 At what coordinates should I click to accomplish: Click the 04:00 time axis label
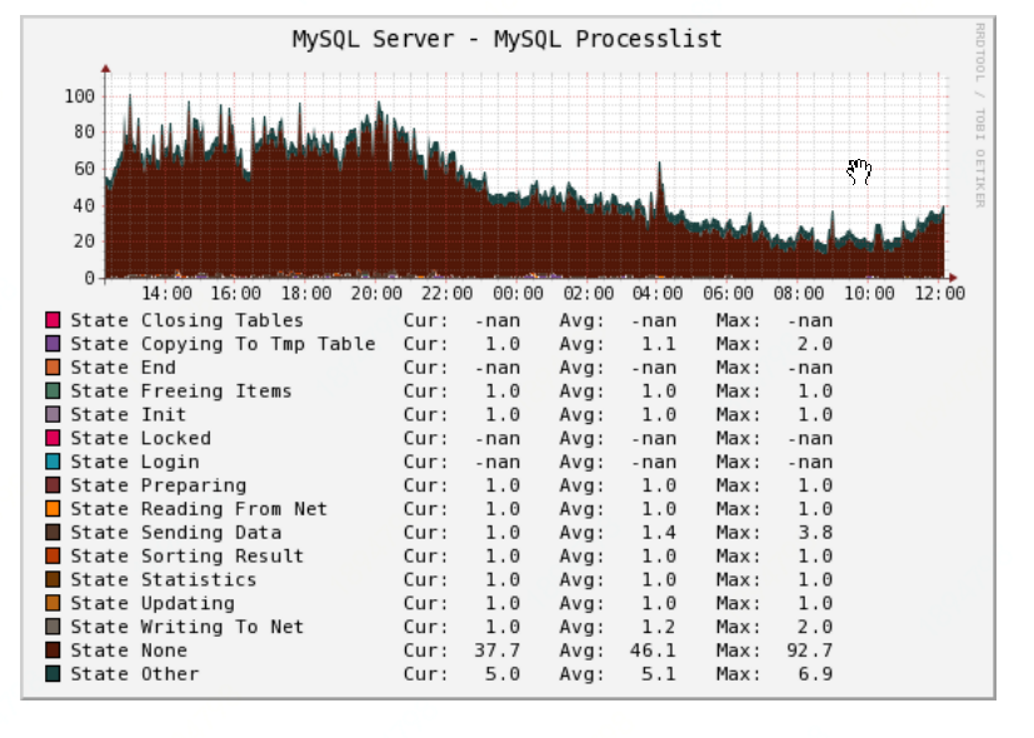[x=657, y=293]
